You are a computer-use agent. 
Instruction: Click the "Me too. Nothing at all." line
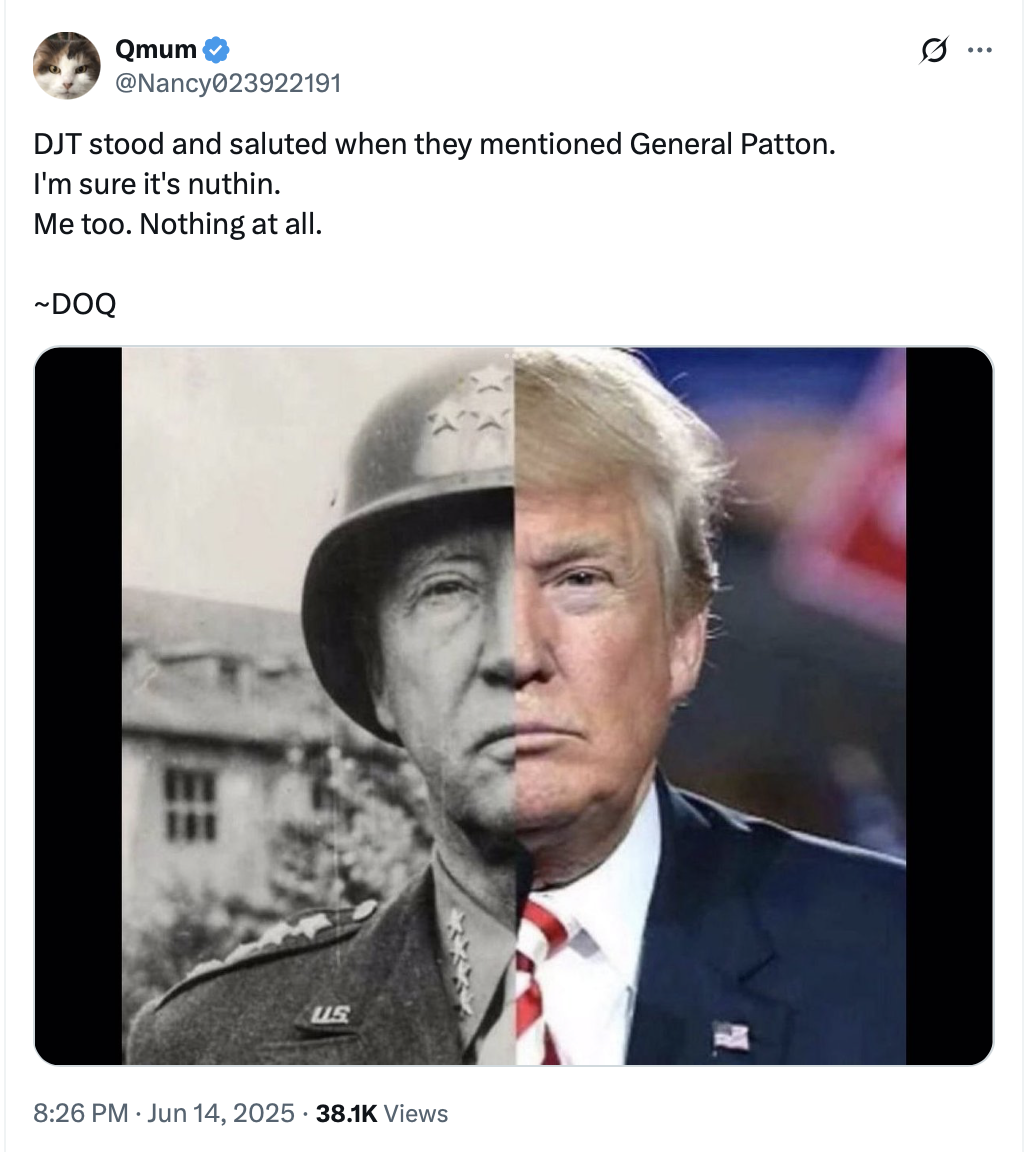[x=178, y=224]
